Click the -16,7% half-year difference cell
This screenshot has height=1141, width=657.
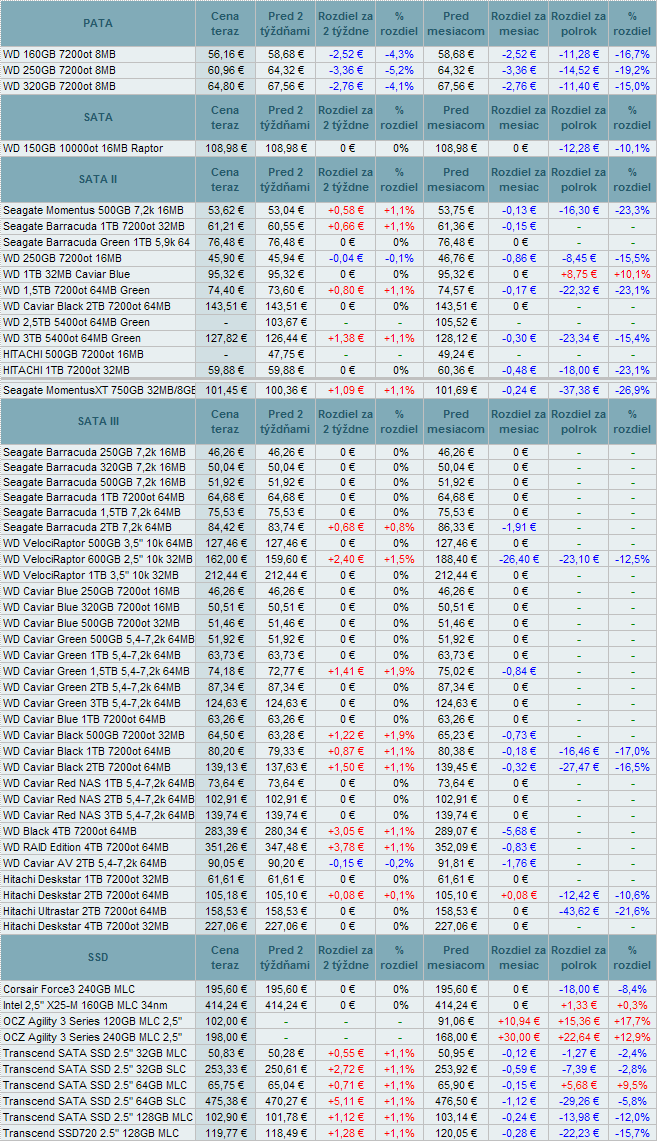(x=632, y=54)
